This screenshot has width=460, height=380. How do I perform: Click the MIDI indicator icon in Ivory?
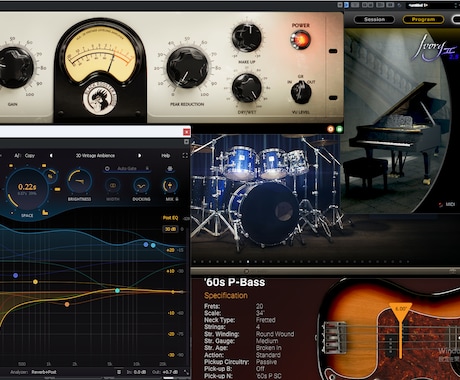click(x=441, y=204)
